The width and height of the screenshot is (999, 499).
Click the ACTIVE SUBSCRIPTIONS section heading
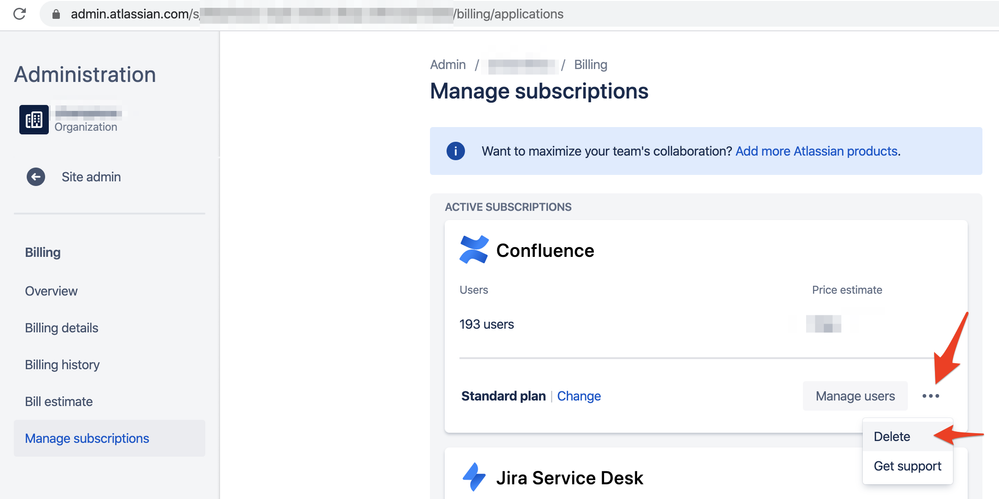pyautogui.click(x=508, y=207)
